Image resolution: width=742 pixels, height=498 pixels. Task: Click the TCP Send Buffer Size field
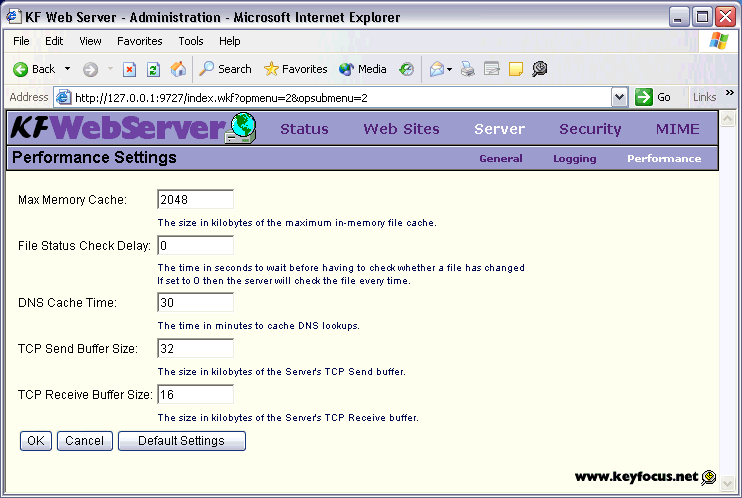click(195, 348)
